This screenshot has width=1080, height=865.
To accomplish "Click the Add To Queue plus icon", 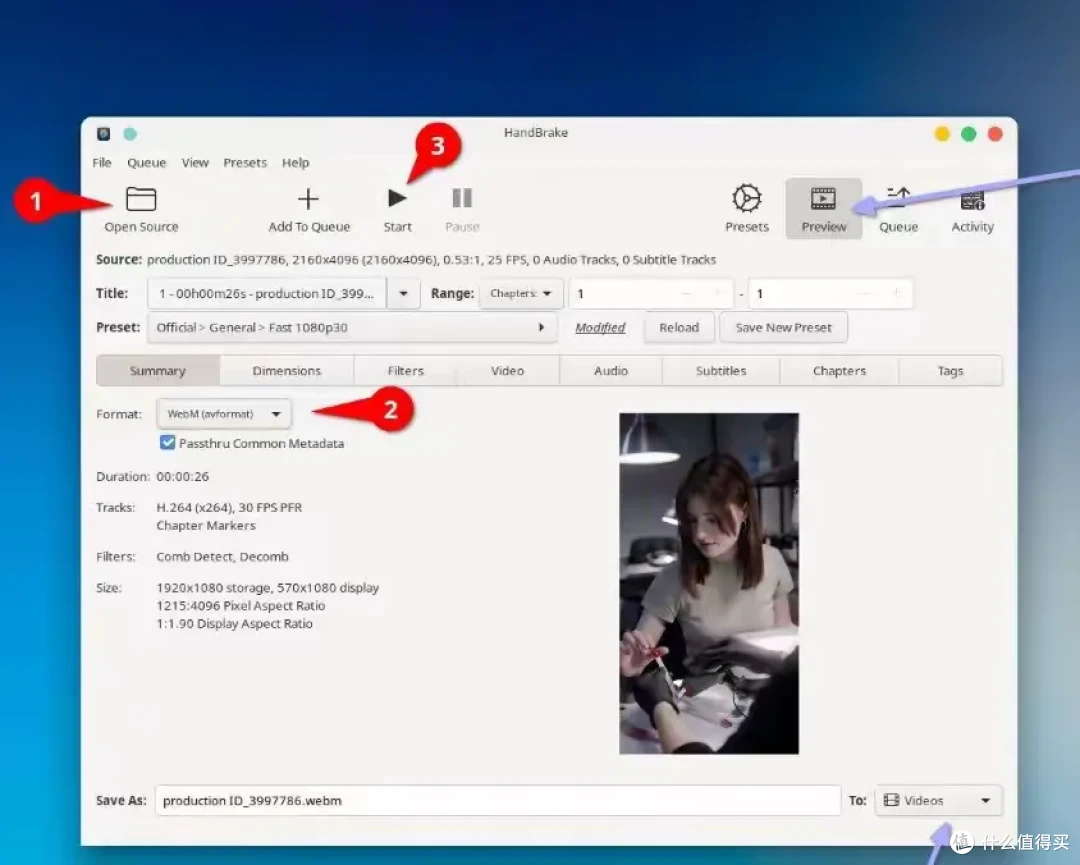I will 308,199.
